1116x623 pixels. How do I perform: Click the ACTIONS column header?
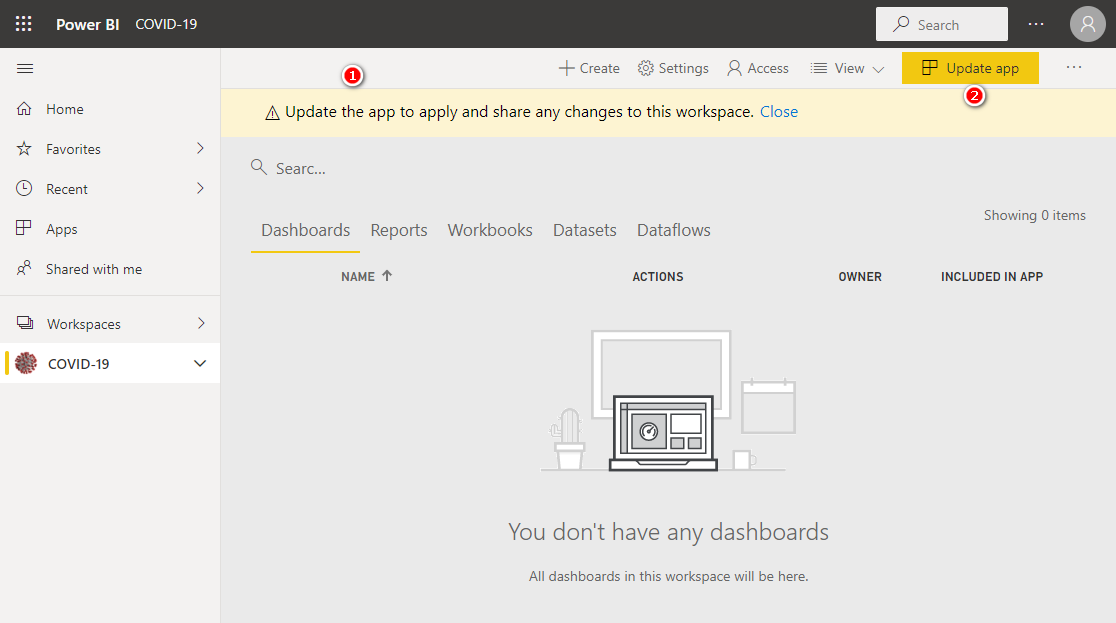658,276
